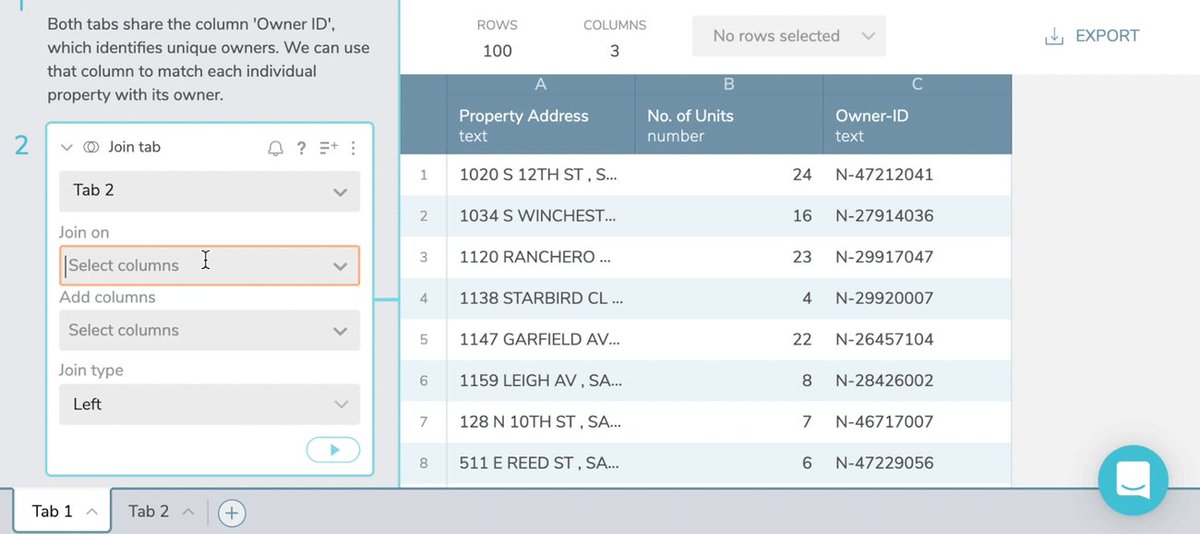This screenshot has height=534, width=1200.
Task: Select cell 128 N 10TH ST
Action: click(540, 422)
